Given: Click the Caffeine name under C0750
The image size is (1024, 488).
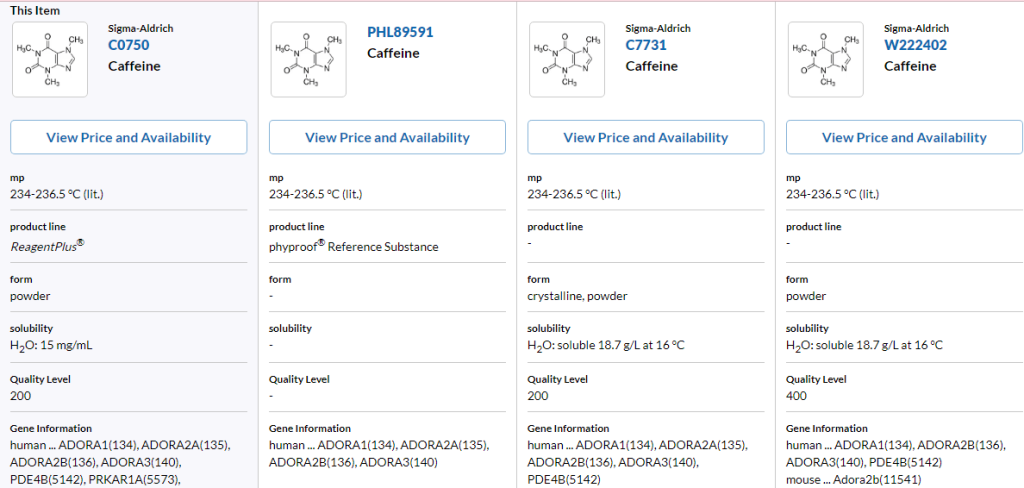Looking at the screenshot, I should point(134,66).
